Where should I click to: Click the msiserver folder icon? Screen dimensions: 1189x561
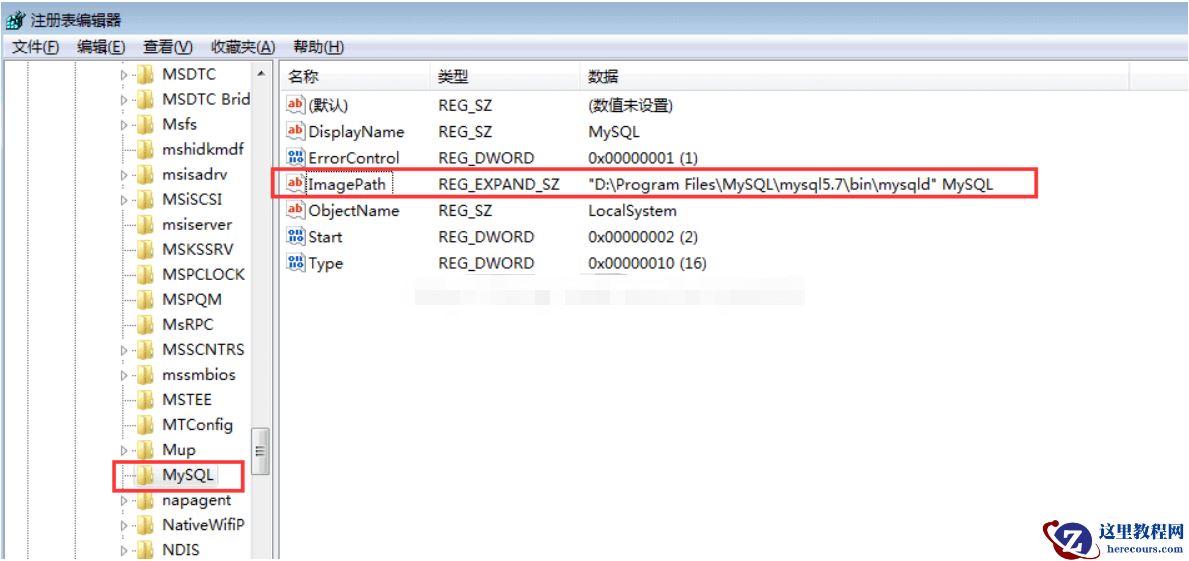click(144, 225)
